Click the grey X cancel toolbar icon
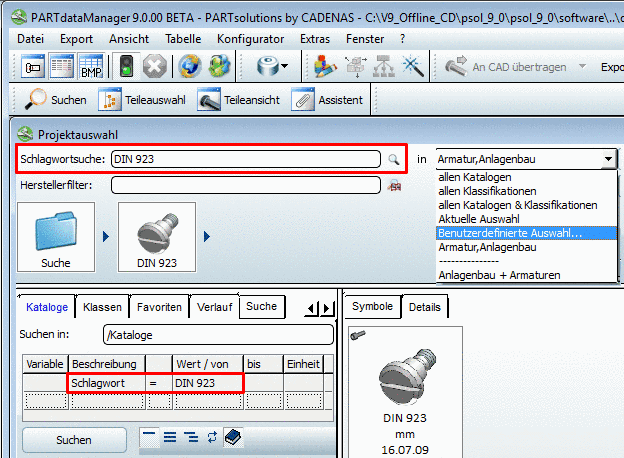 (154, 66)
